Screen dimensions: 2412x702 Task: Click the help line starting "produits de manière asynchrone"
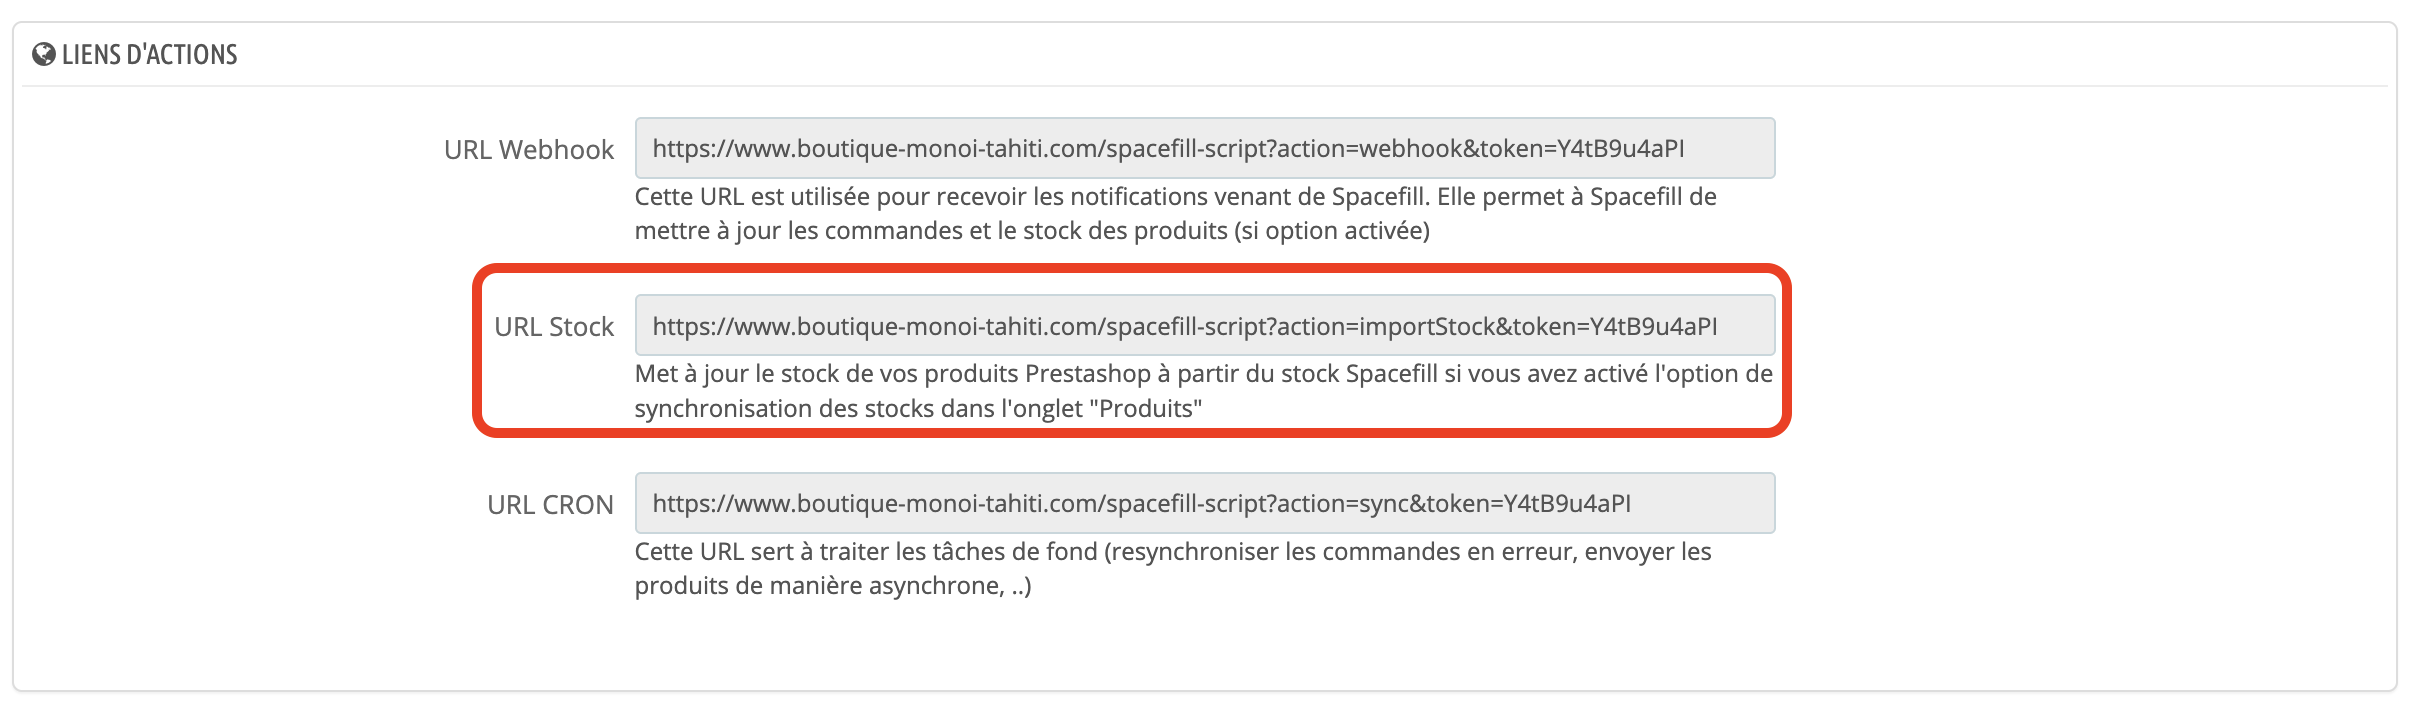pos(832,586)
